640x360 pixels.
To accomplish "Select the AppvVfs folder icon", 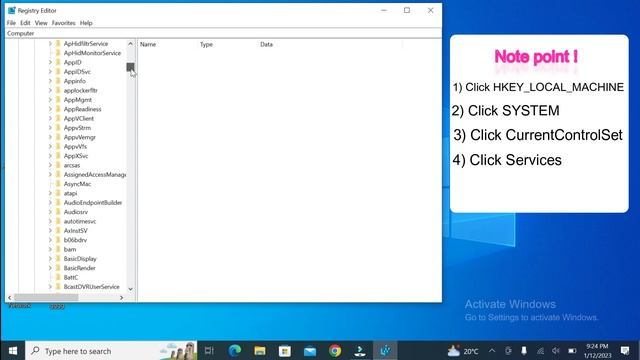I will point(58,146).
